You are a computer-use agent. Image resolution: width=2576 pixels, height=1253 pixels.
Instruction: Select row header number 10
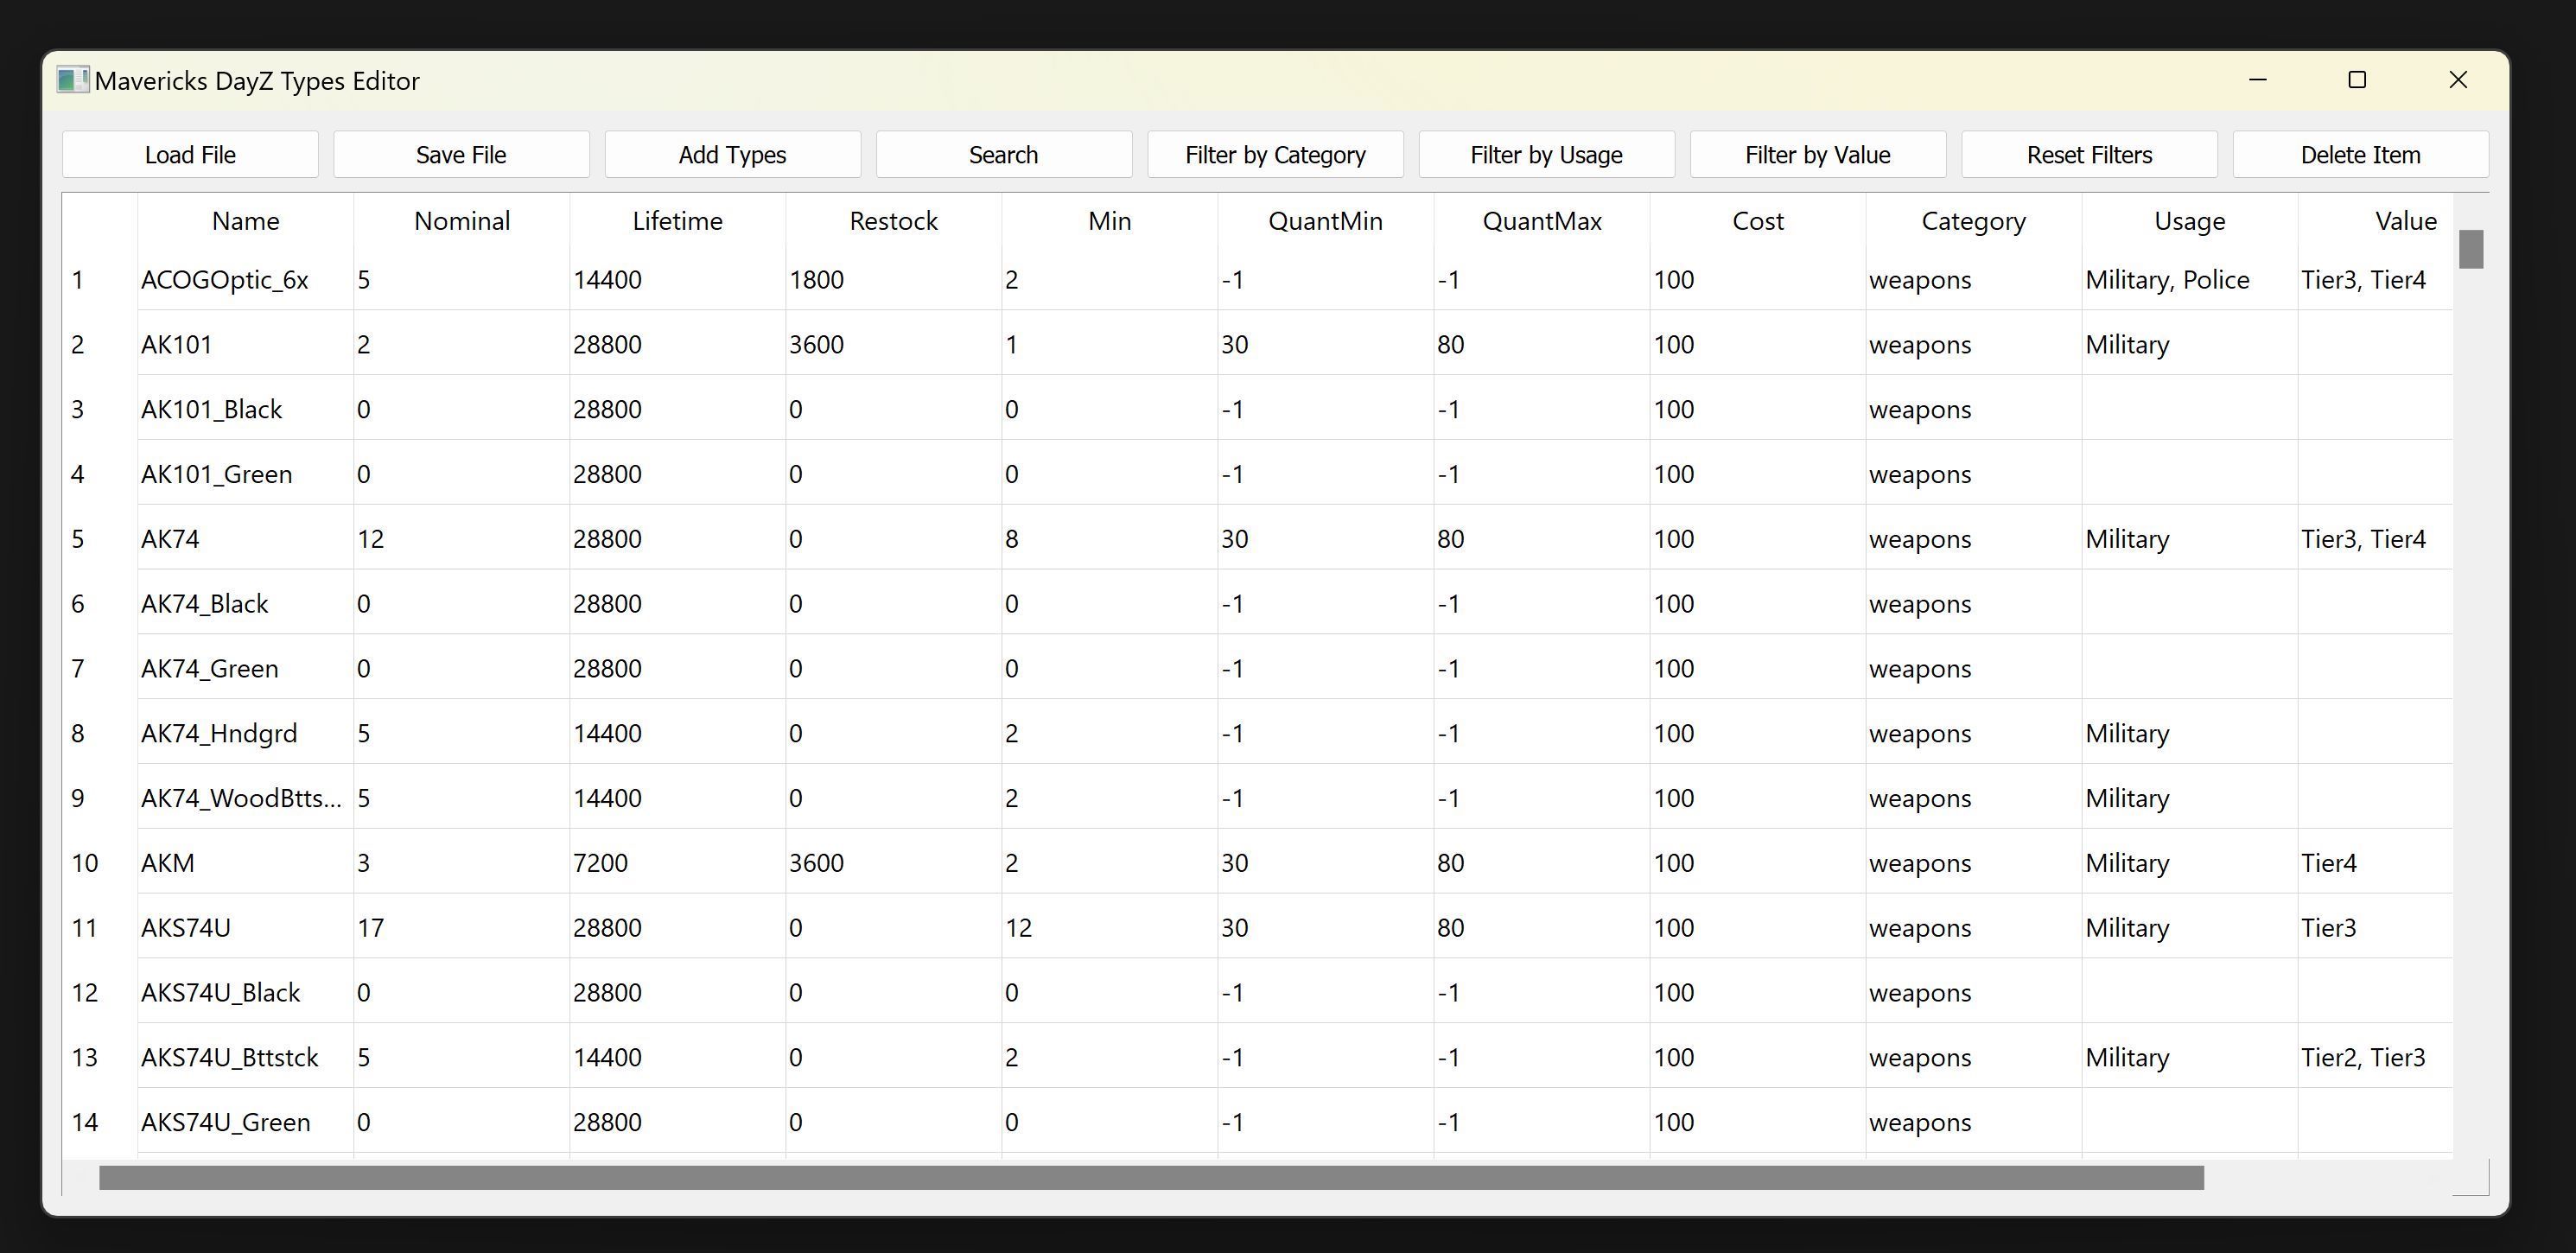pos(100,863)
